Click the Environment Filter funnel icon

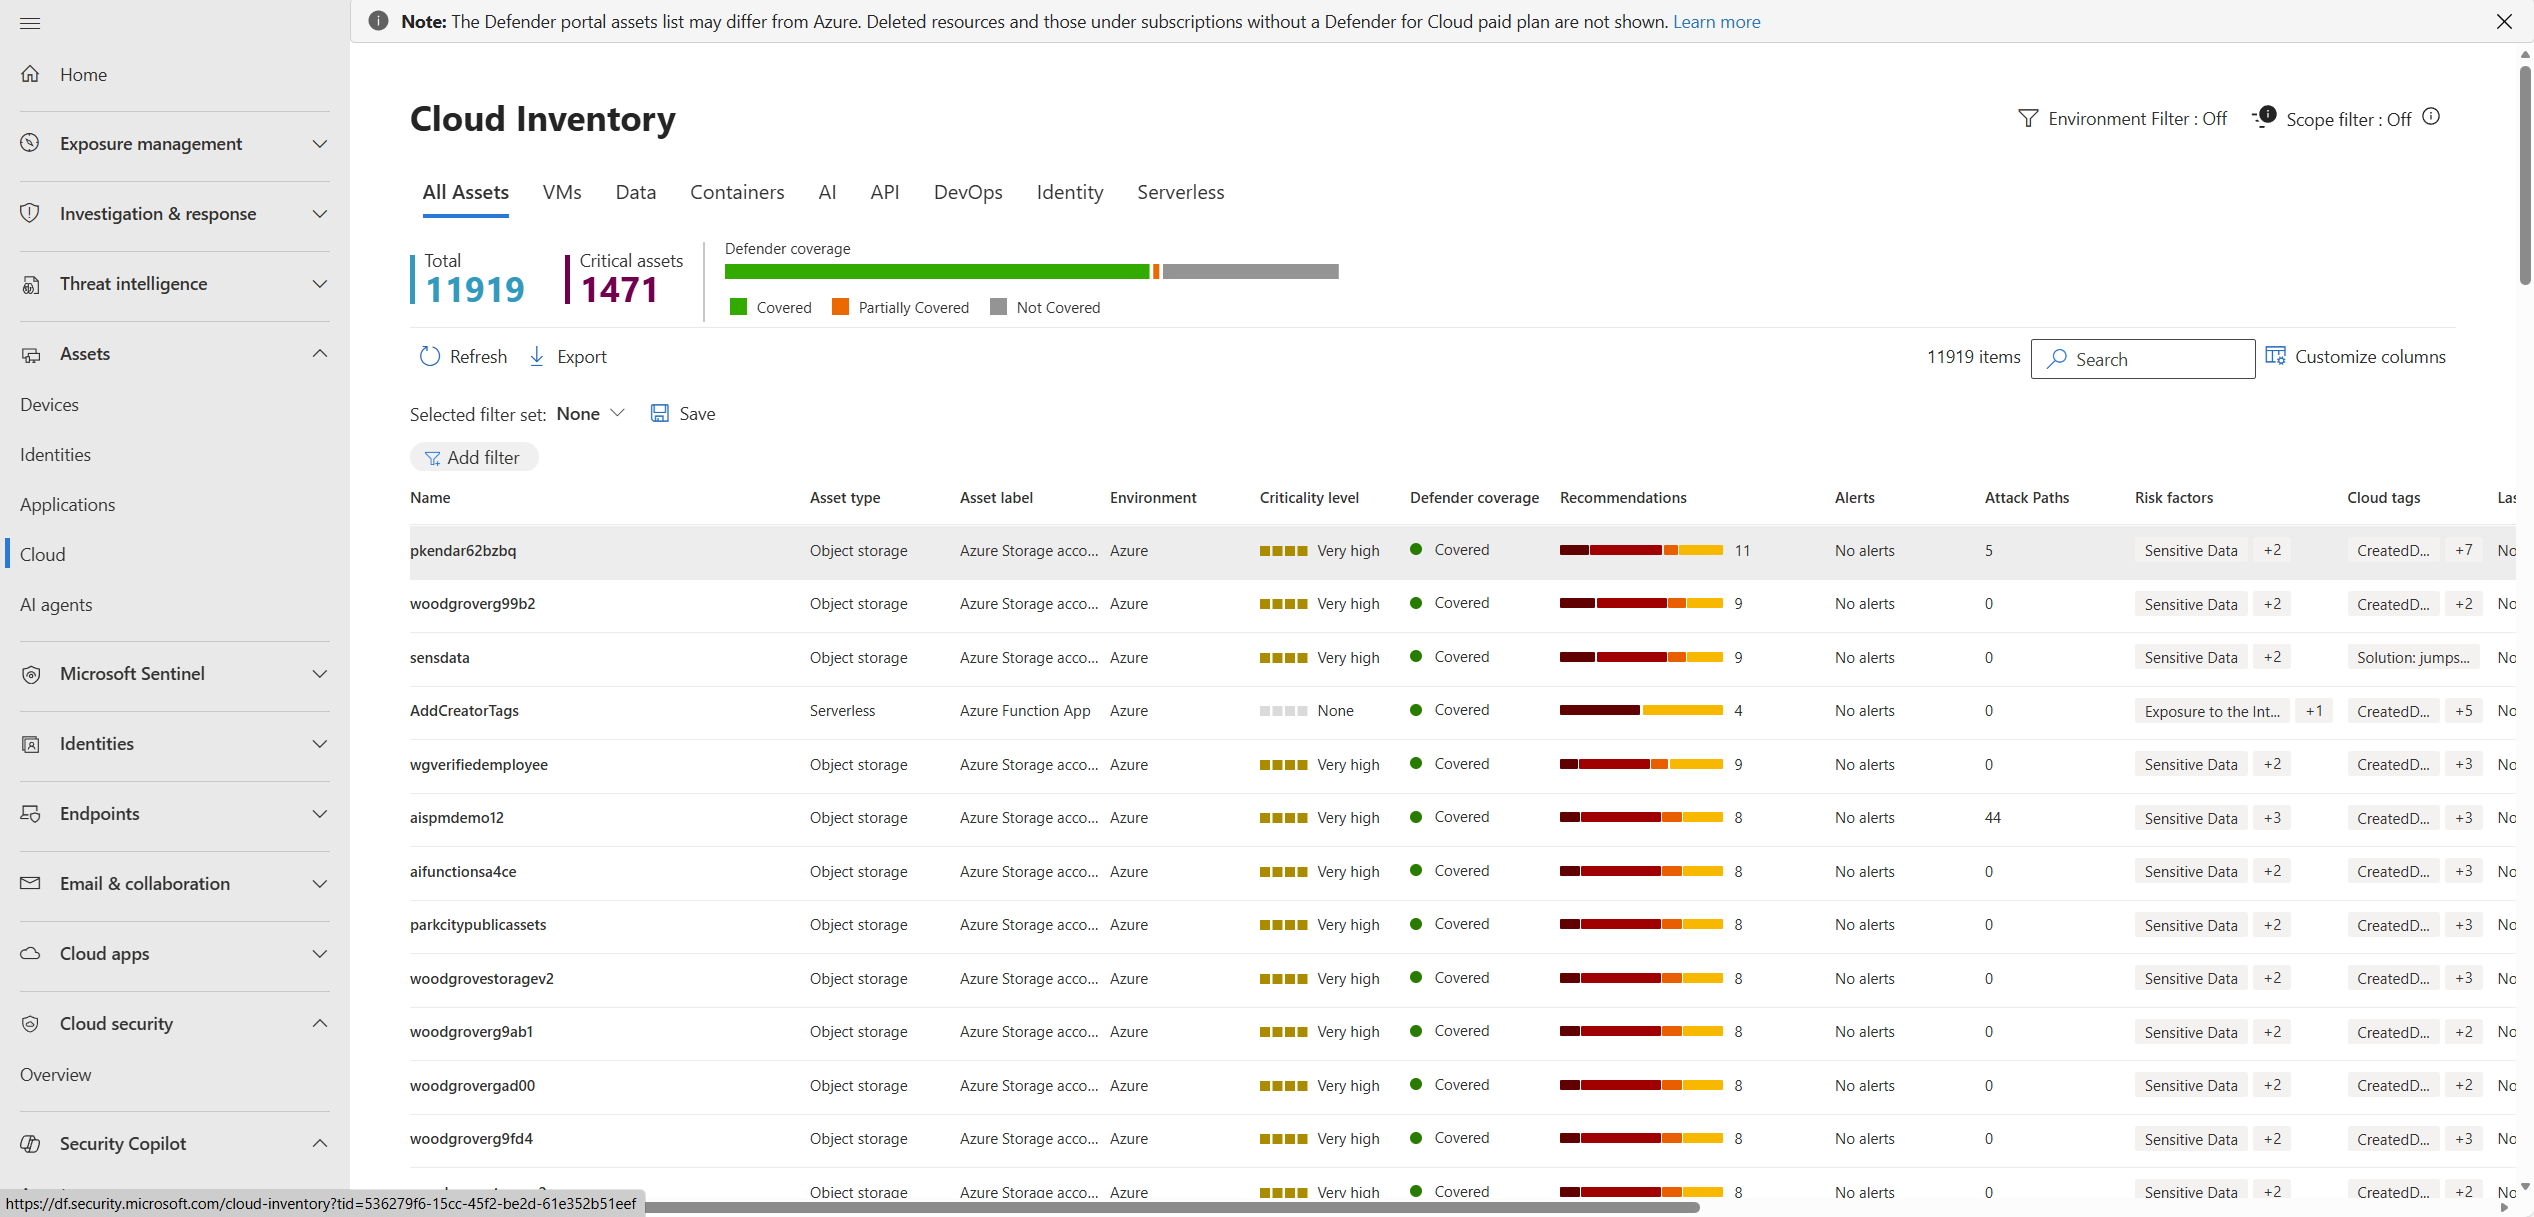2027,119
